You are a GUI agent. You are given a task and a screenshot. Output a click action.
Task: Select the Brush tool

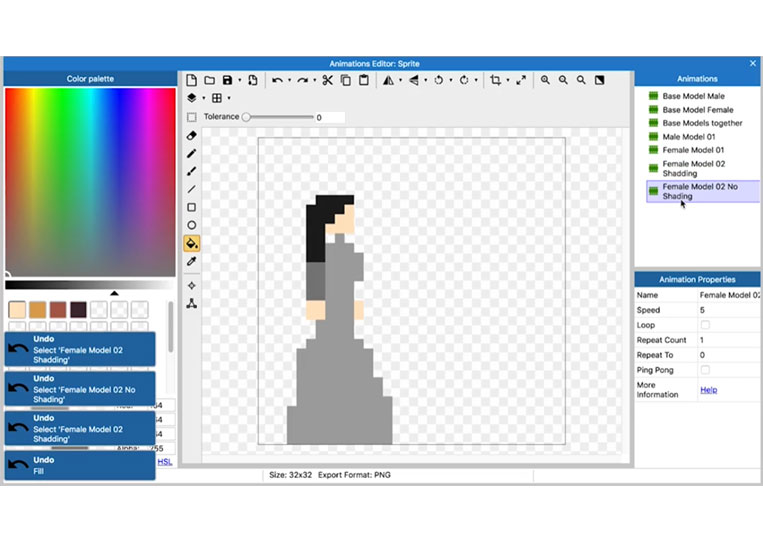192,171
